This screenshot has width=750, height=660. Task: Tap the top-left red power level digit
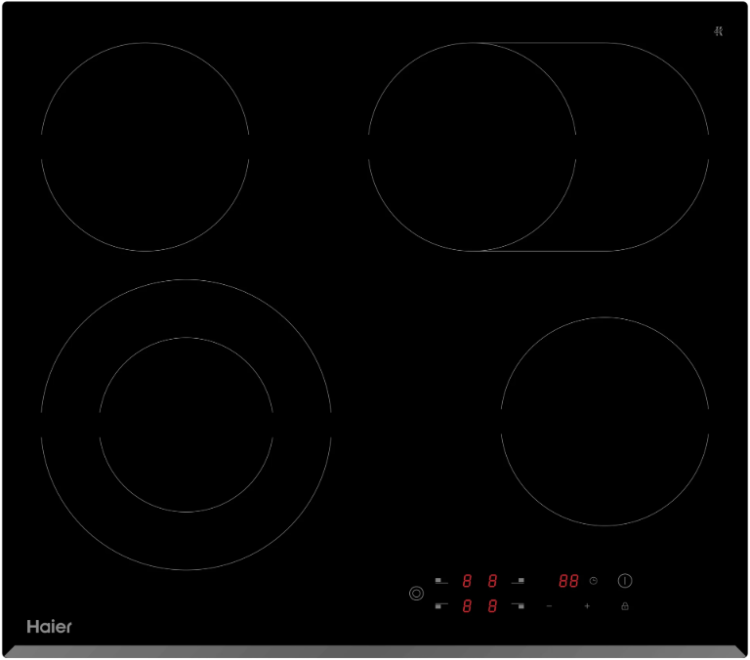click(467, 580)
